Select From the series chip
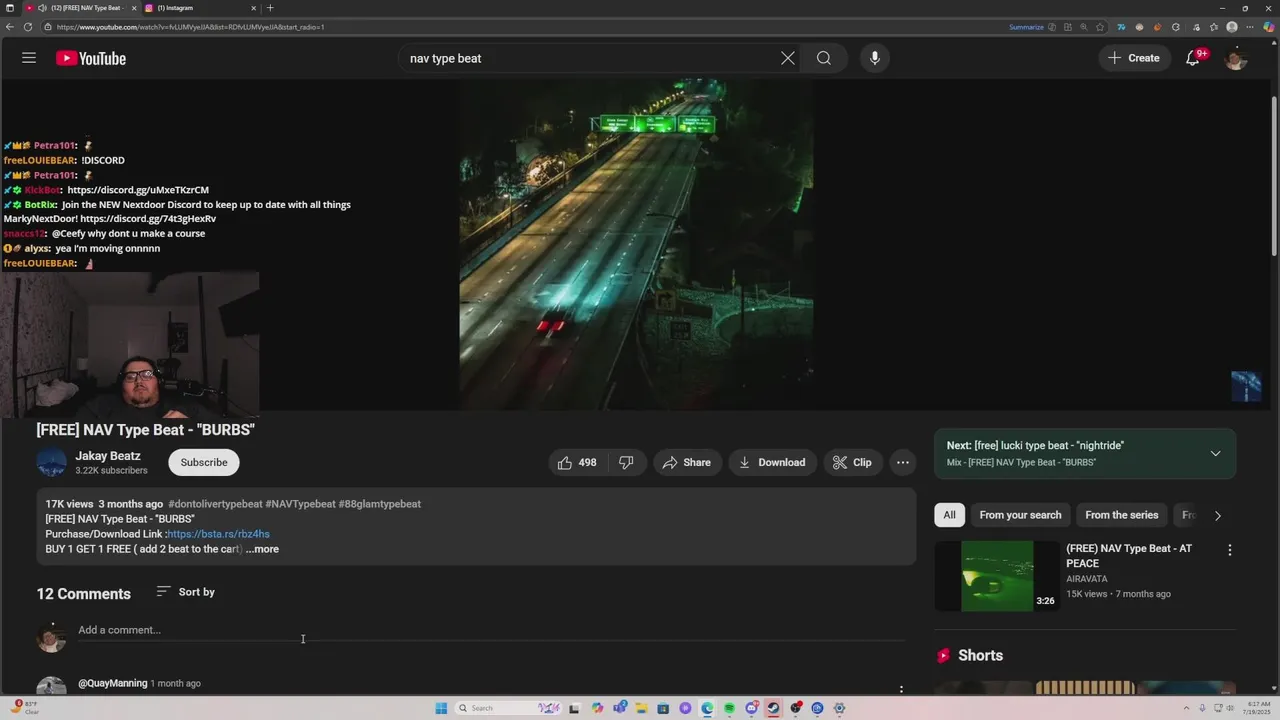1280x720 pixels. pos(1121,515)
